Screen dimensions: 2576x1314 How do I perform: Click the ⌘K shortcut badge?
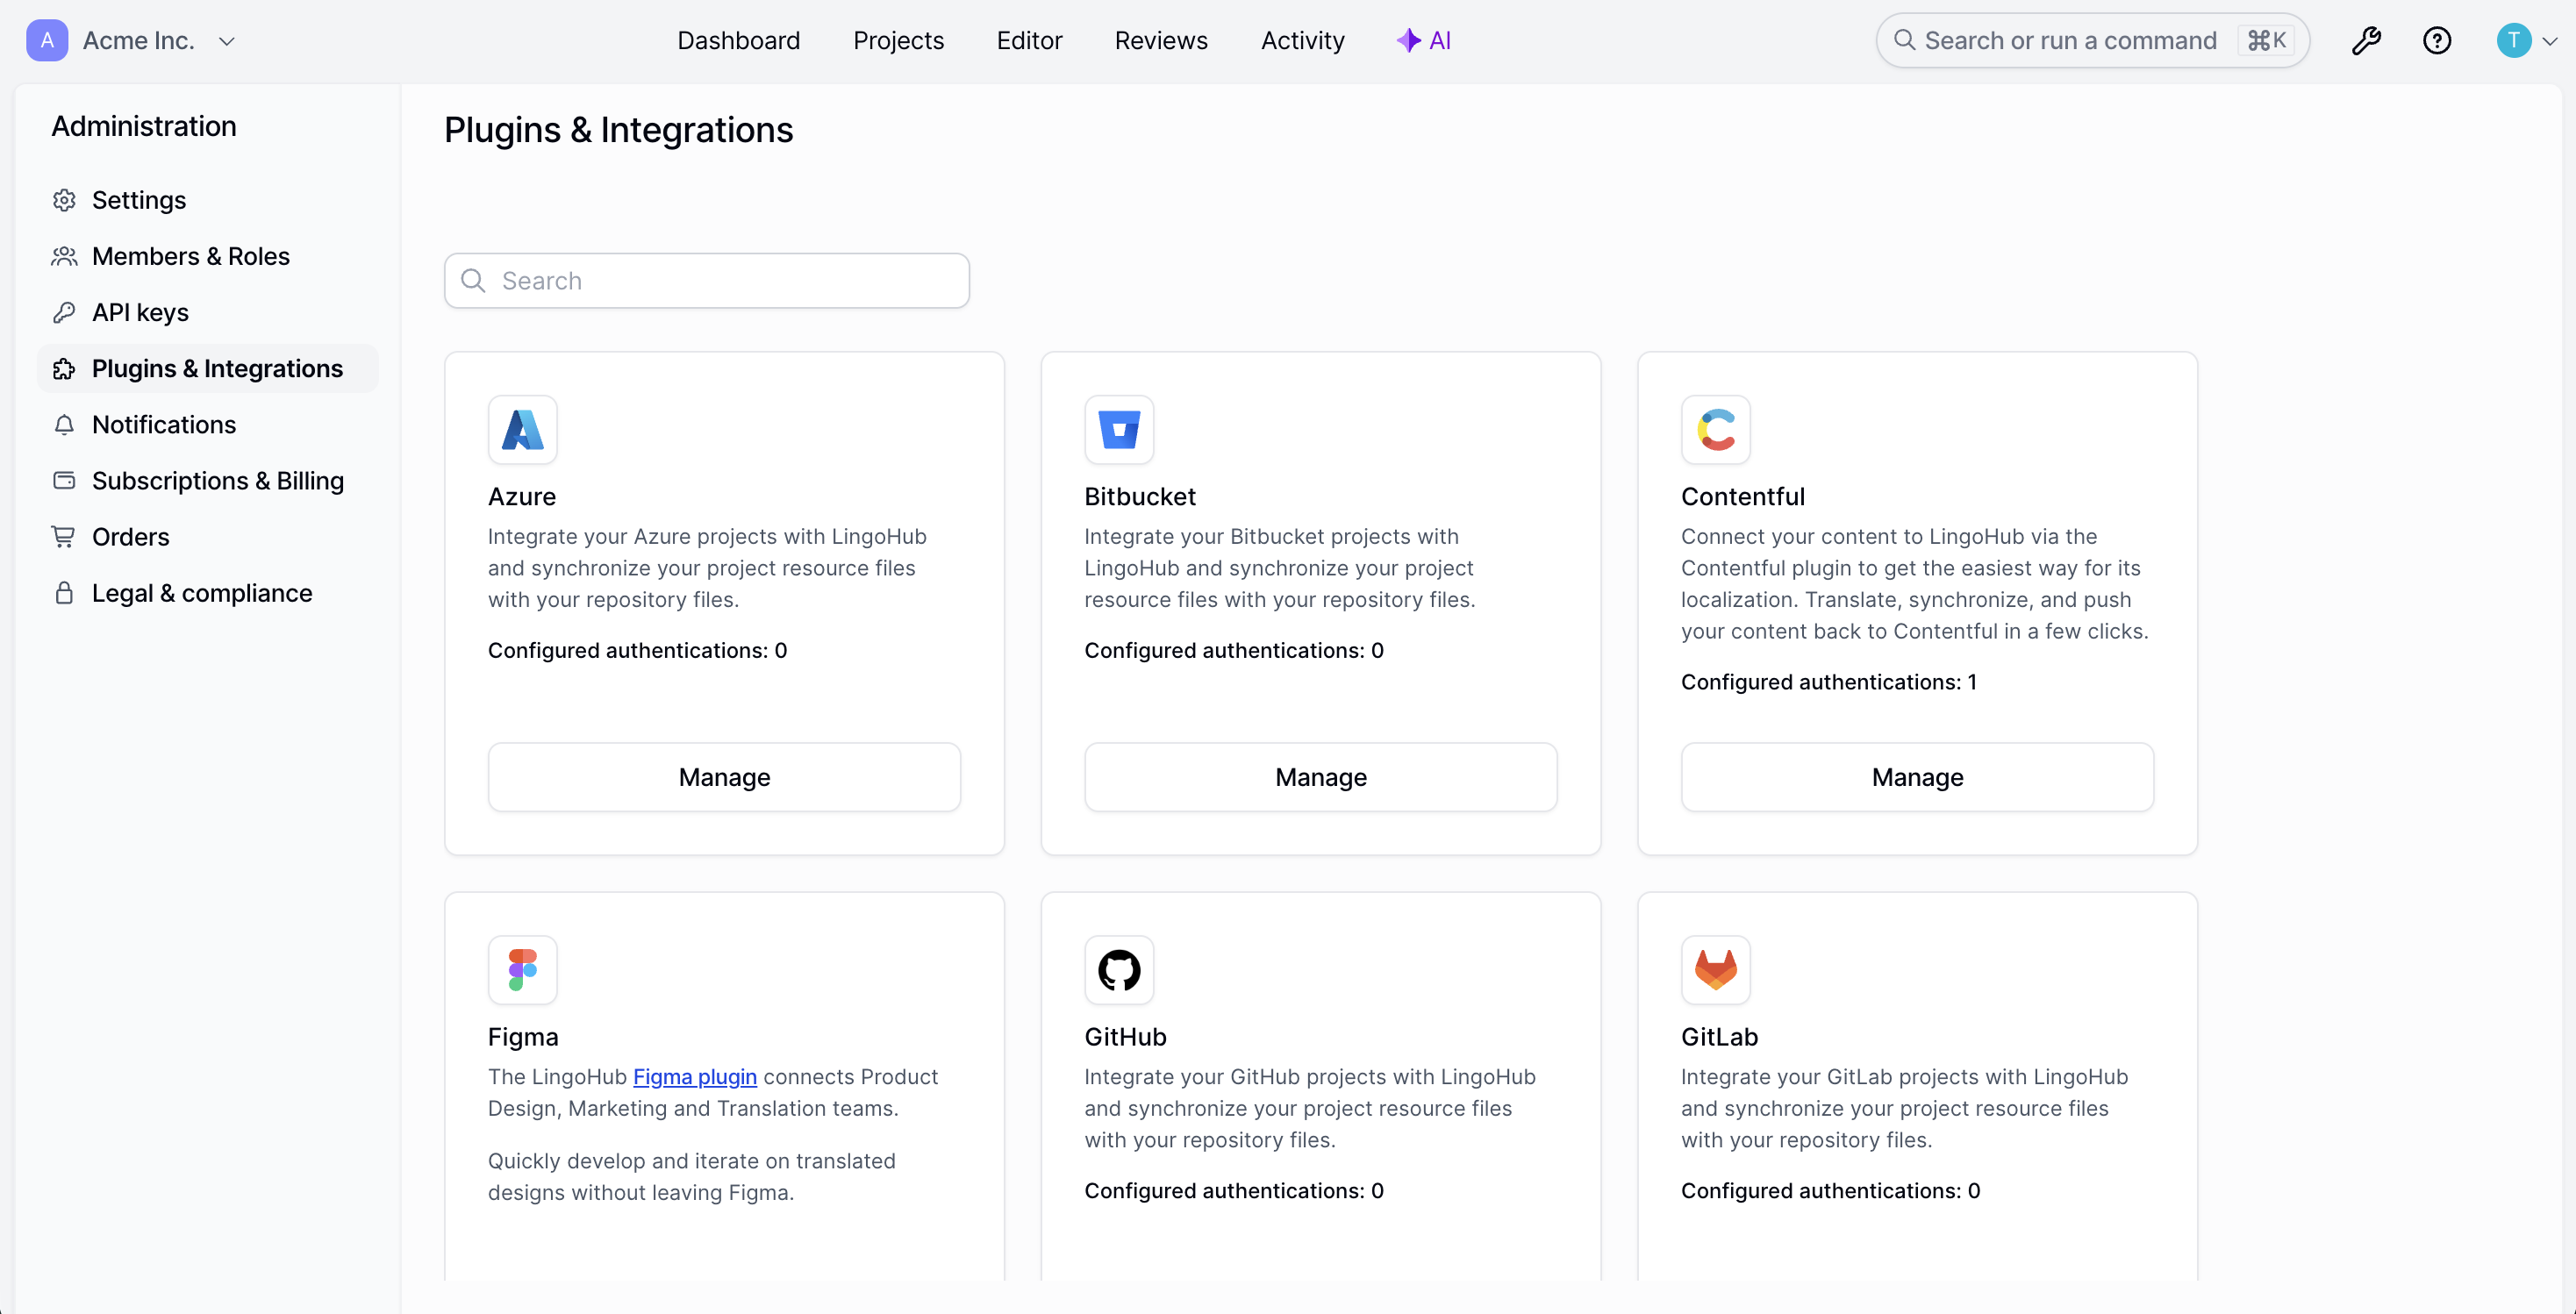coord(2266,41)
